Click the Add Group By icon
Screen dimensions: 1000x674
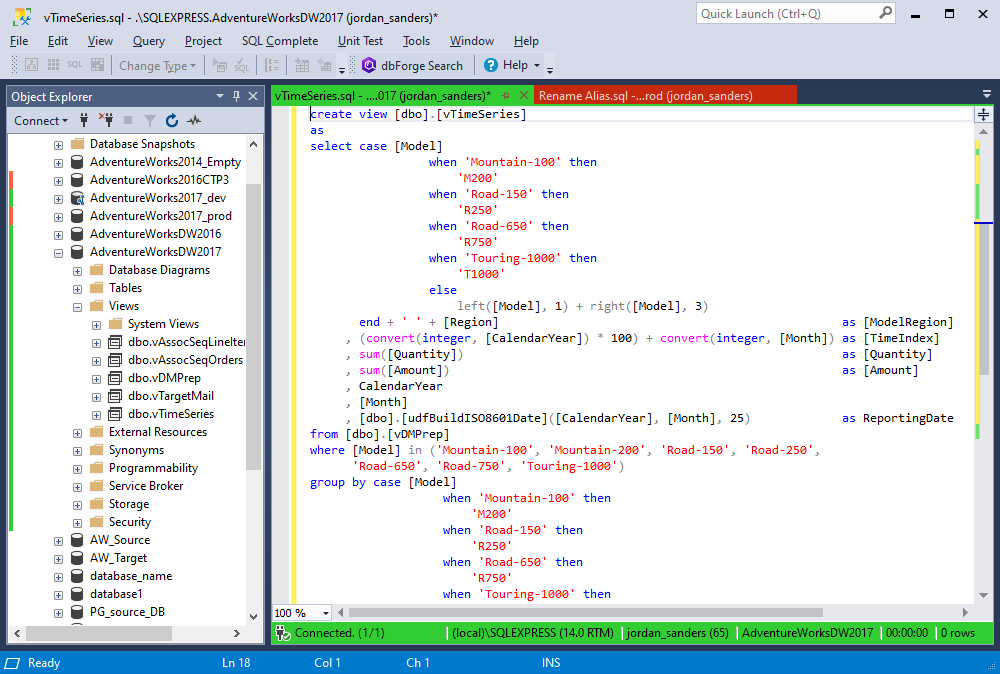pos(272,65)
